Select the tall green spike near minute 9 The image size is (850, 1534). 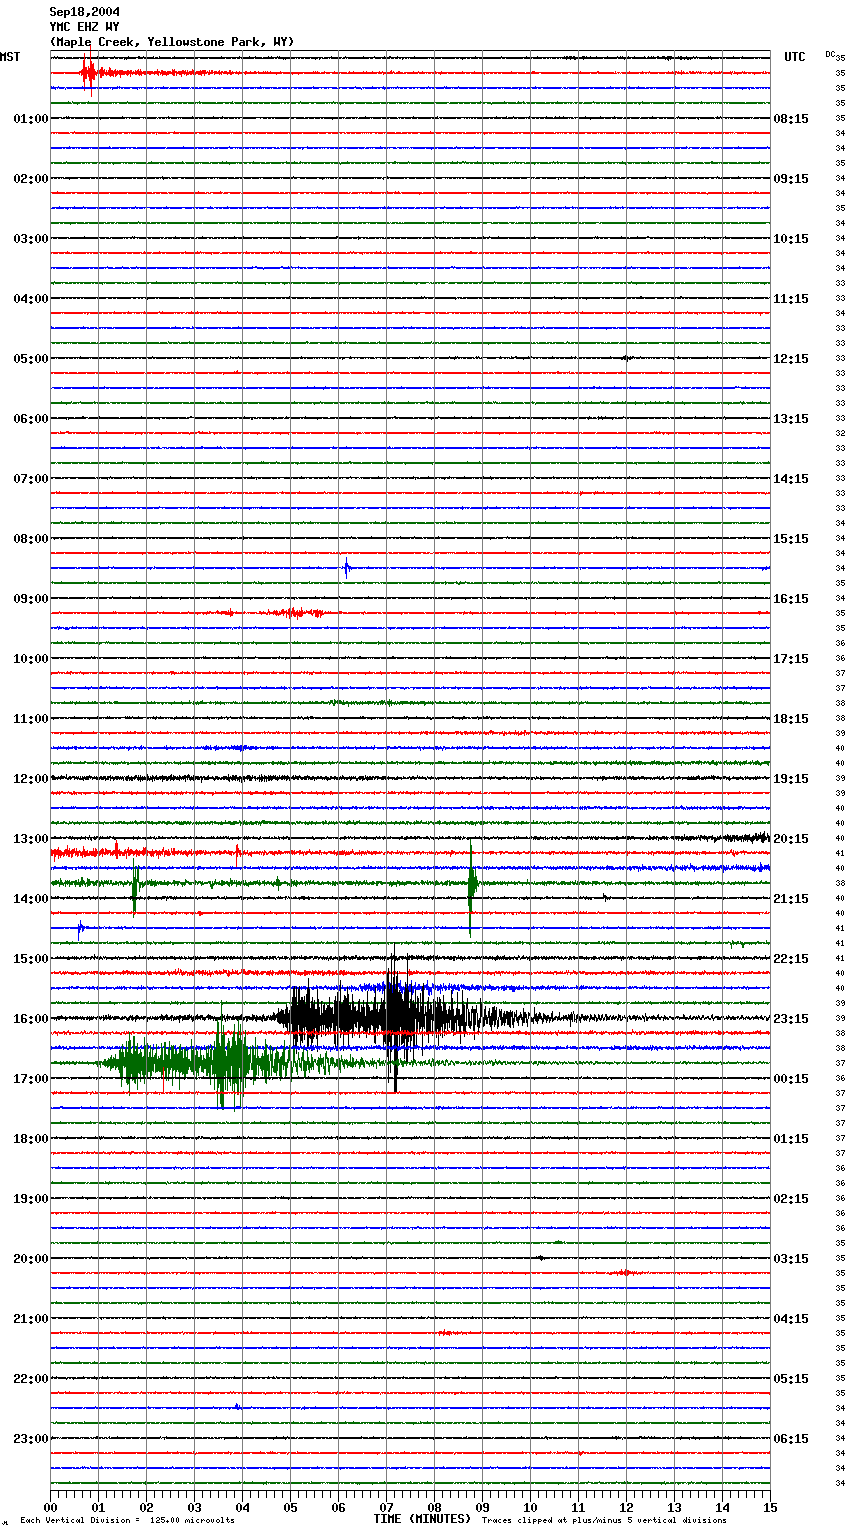[x=472, y=888]
